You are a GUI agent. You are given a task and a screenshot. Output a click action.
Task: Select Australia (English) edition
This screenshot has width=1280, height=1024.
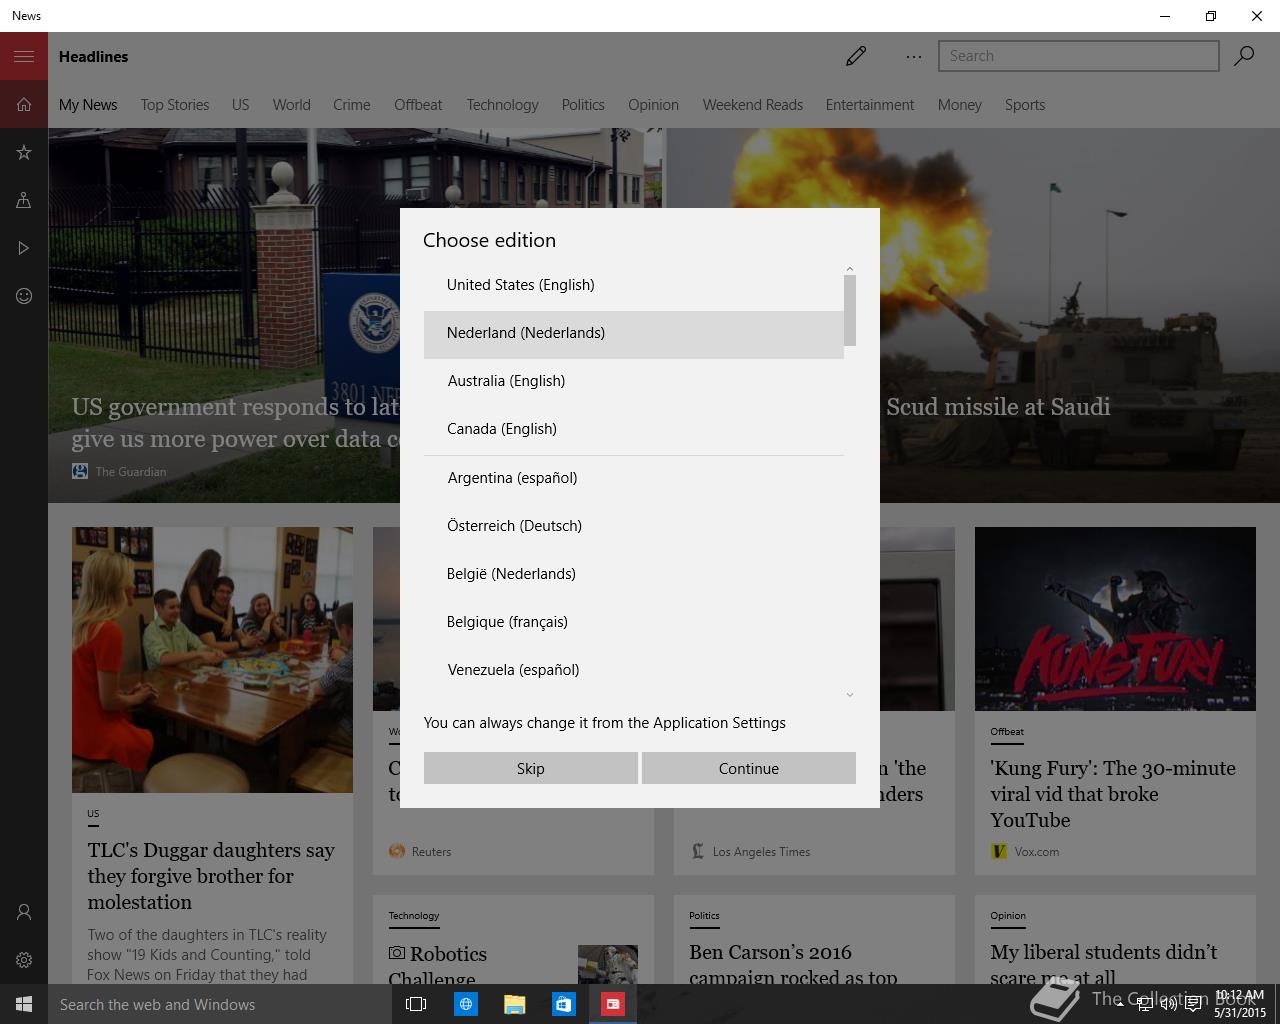634,381
